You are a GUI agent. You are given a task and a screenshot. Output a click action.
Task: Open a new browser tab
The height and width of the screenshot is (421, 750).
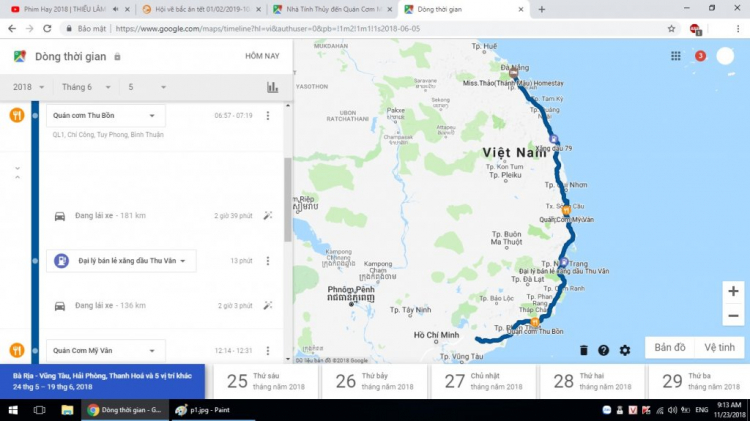[x=541, y=9]
